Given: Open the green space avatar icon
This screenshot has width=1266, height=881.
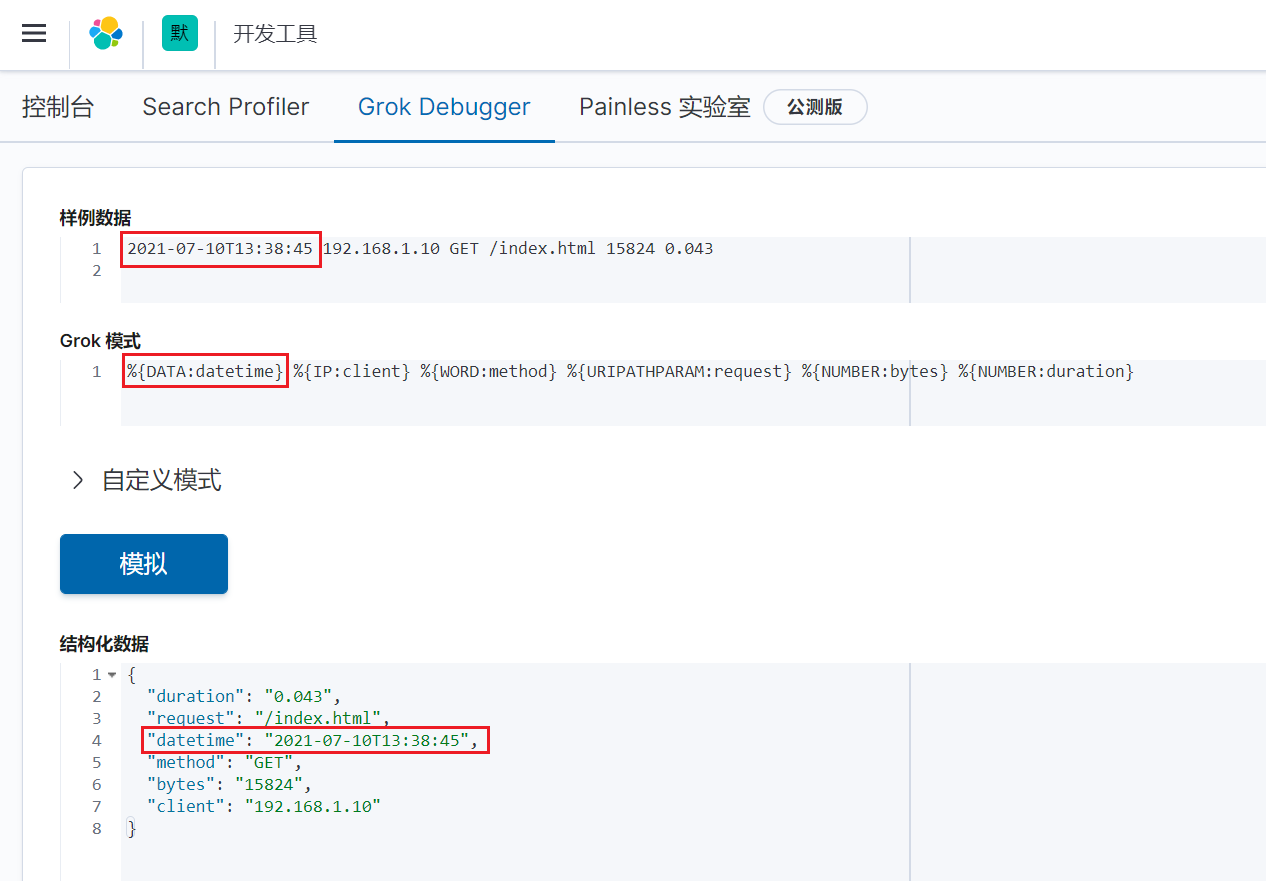Looking at the screenshot, I should tap(180, 33).
